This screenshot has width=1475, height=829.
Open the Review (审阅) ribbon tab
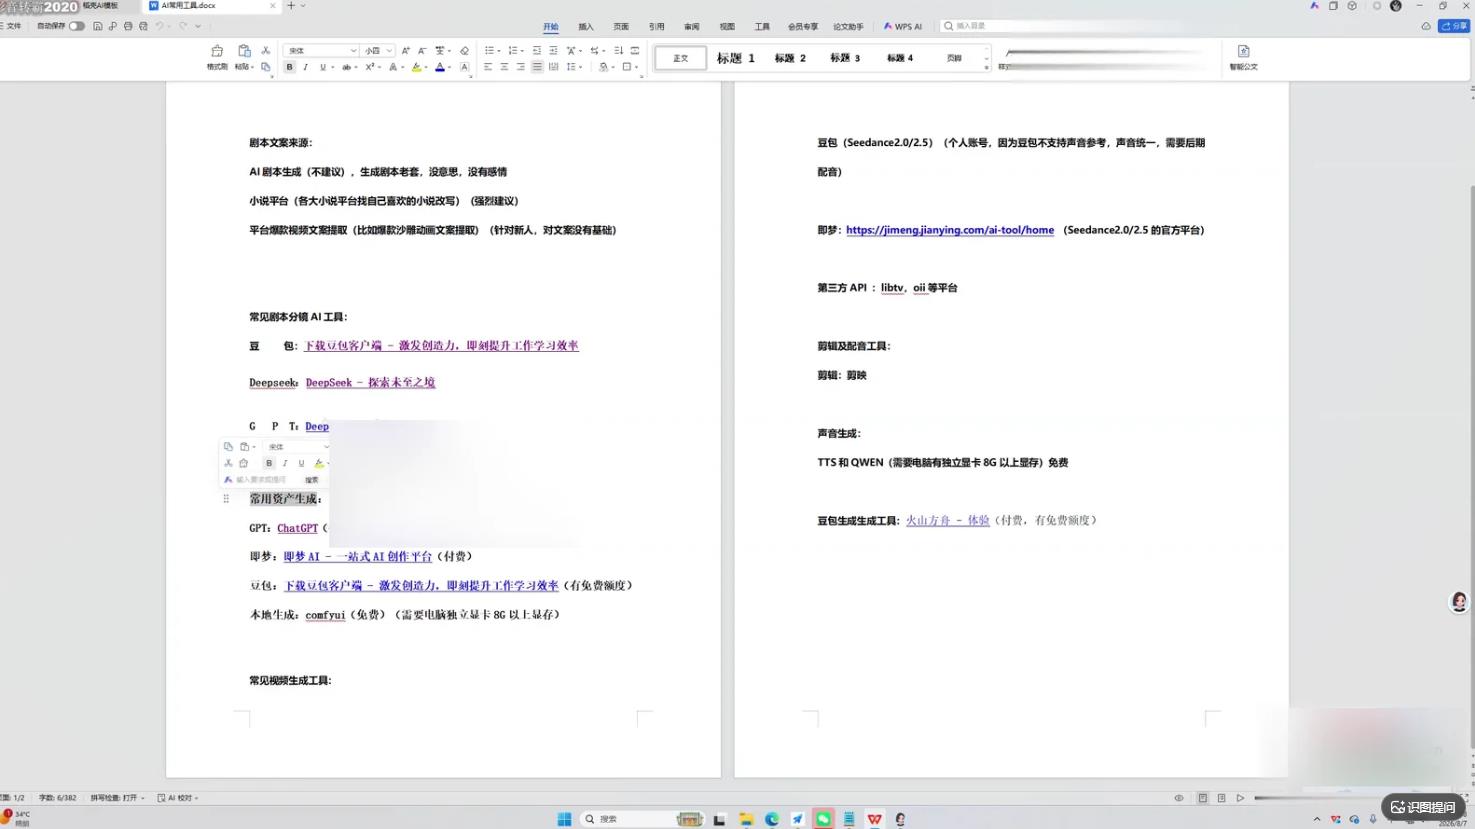(x=692, y=27)
